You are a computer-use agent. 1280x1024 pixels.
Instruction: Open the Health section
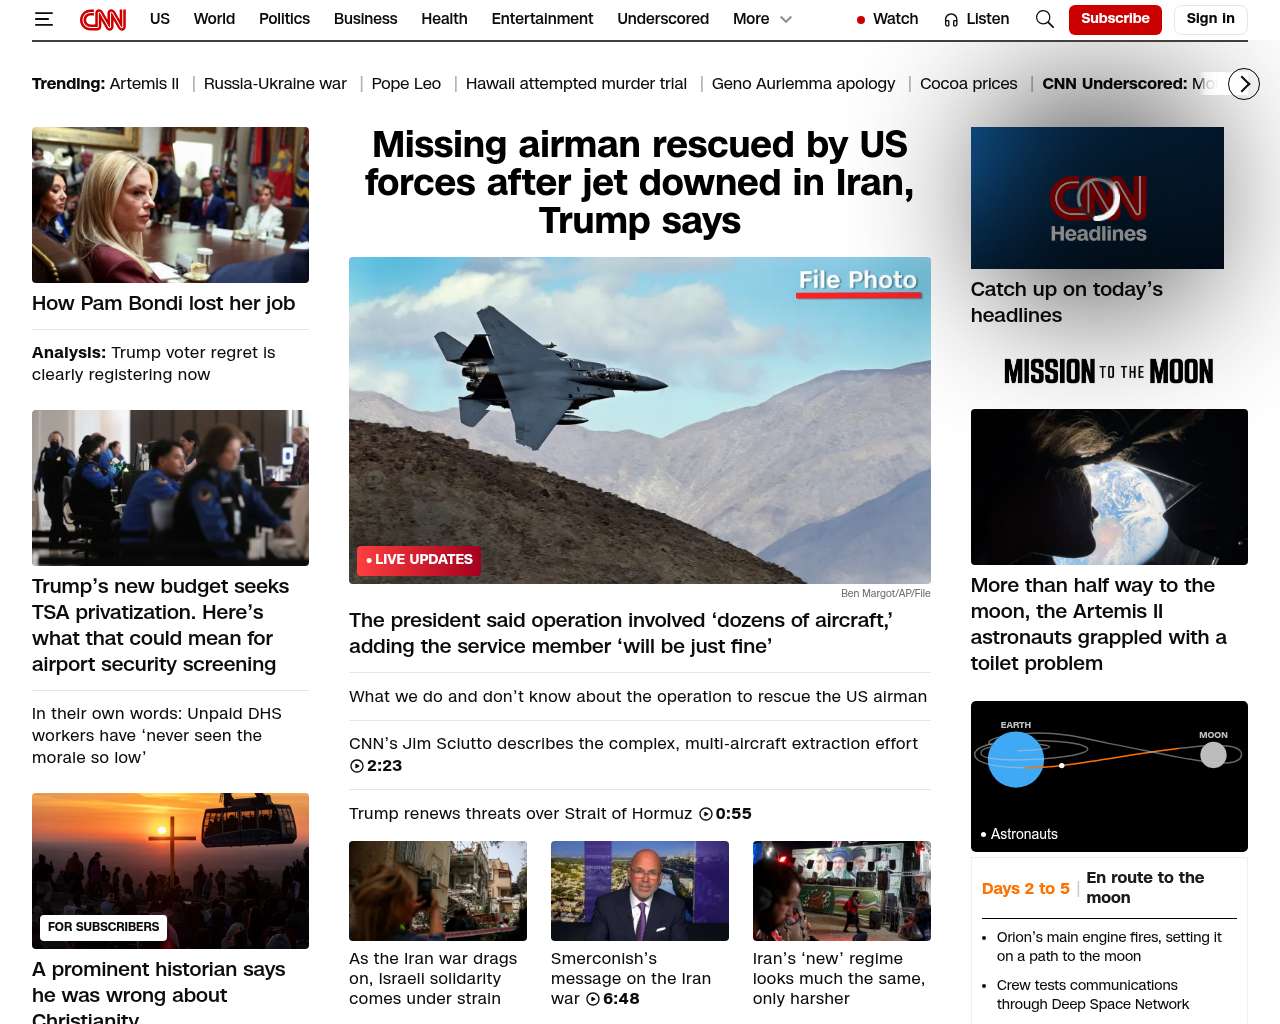(x=444, y=19)
